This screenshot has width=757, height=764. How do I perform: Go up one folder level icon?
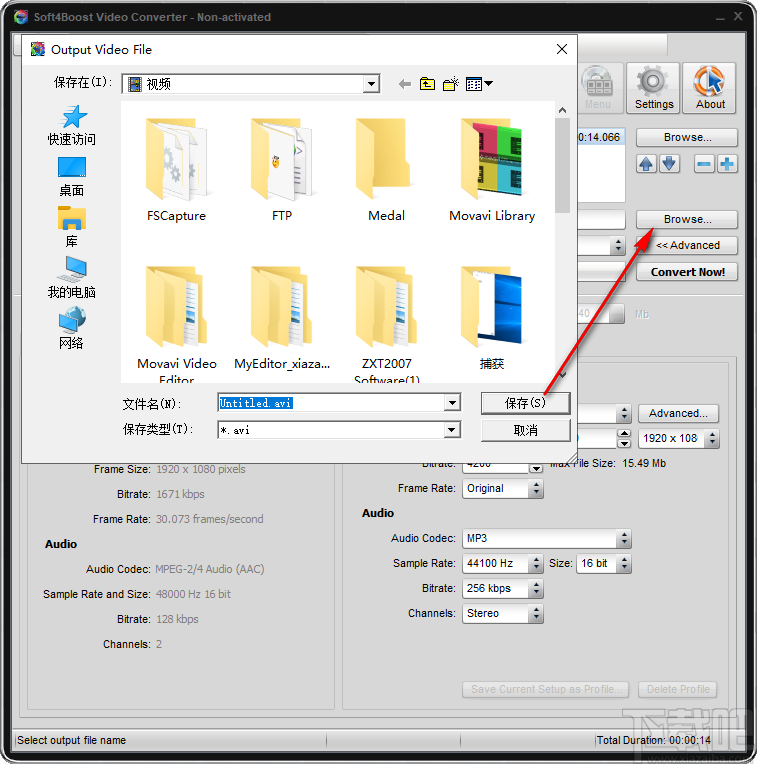[427, 84]
